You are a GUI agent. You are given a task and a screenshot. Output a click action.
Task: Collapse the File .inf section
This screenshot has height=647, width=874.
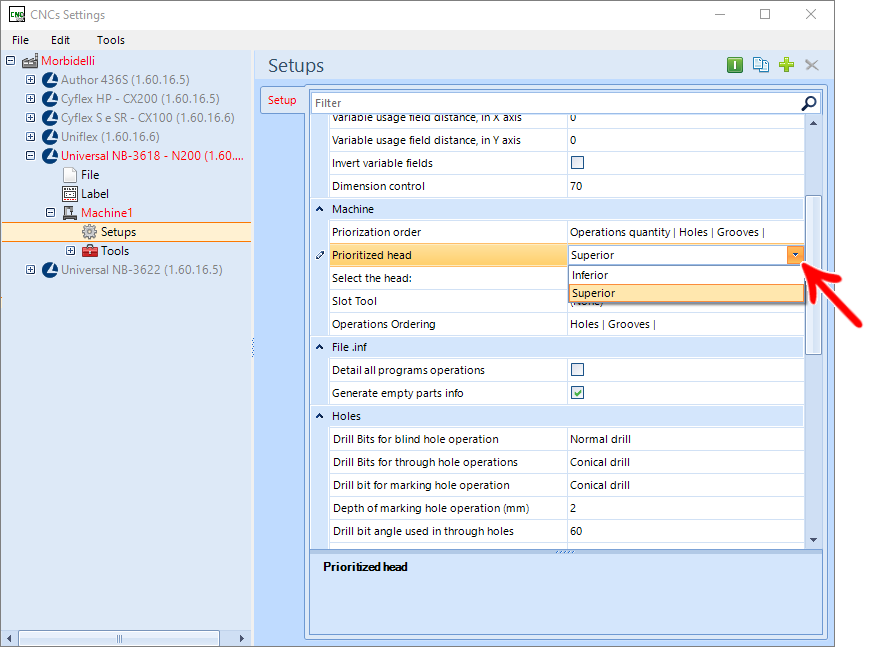tap(319, 347)
